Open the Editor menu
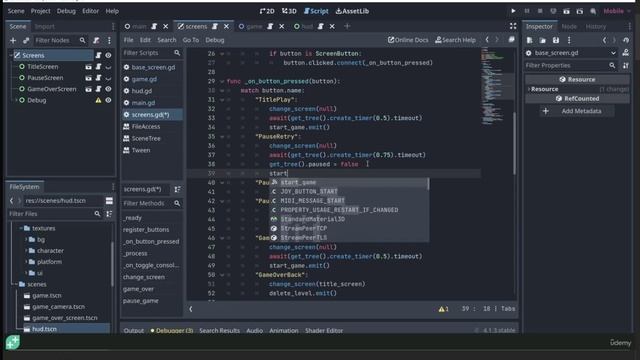This screenshot has width=640, height=360. point(90,11)
